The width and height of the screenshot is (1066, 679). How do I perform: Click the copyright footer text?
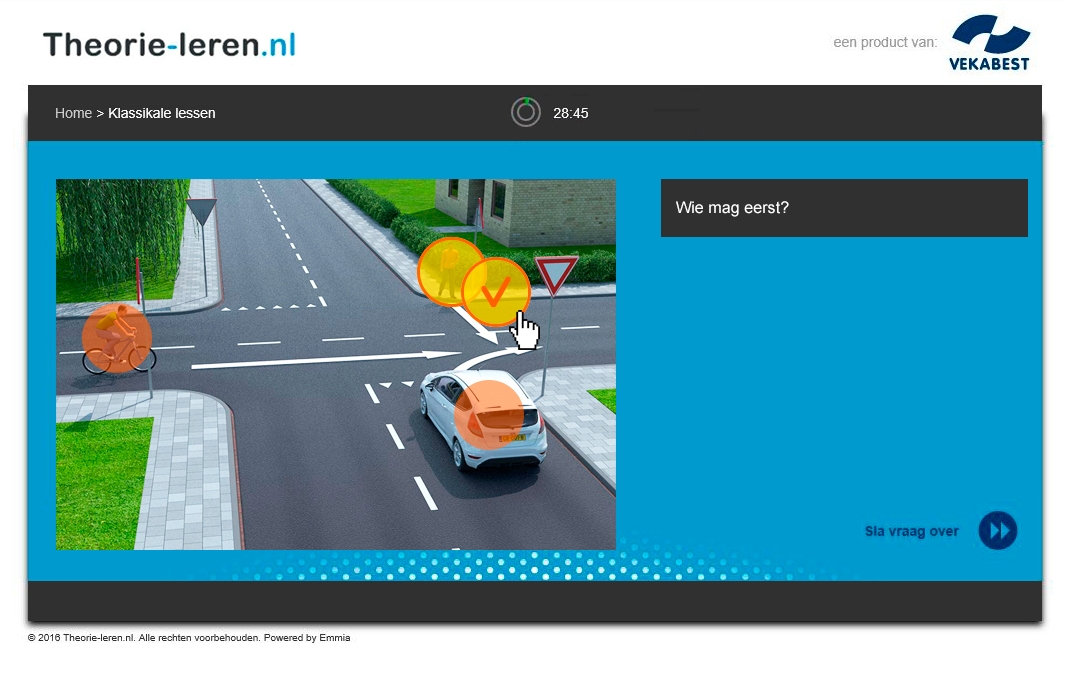tap(189, 638)
